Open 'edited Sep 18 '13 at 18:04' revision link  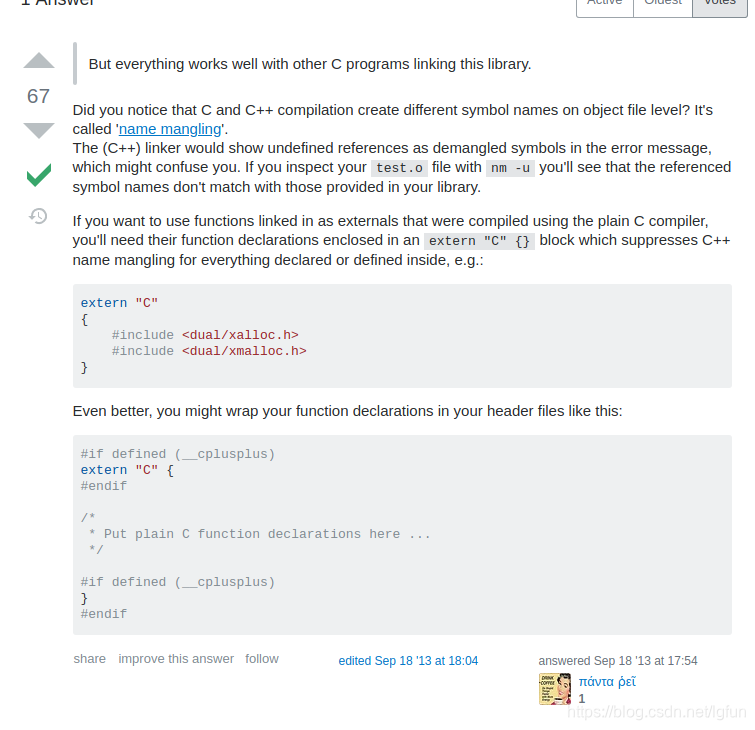click(408, 661)
